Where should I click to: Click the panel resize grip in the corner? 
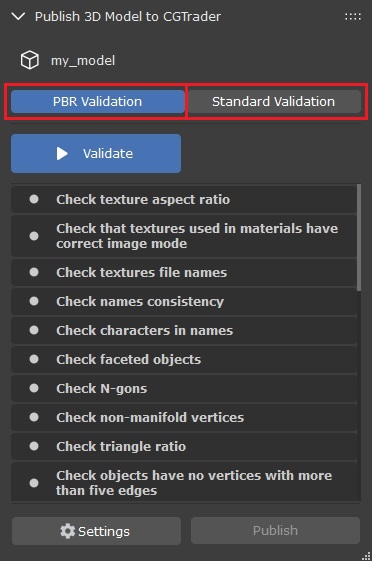coord(366,556)
